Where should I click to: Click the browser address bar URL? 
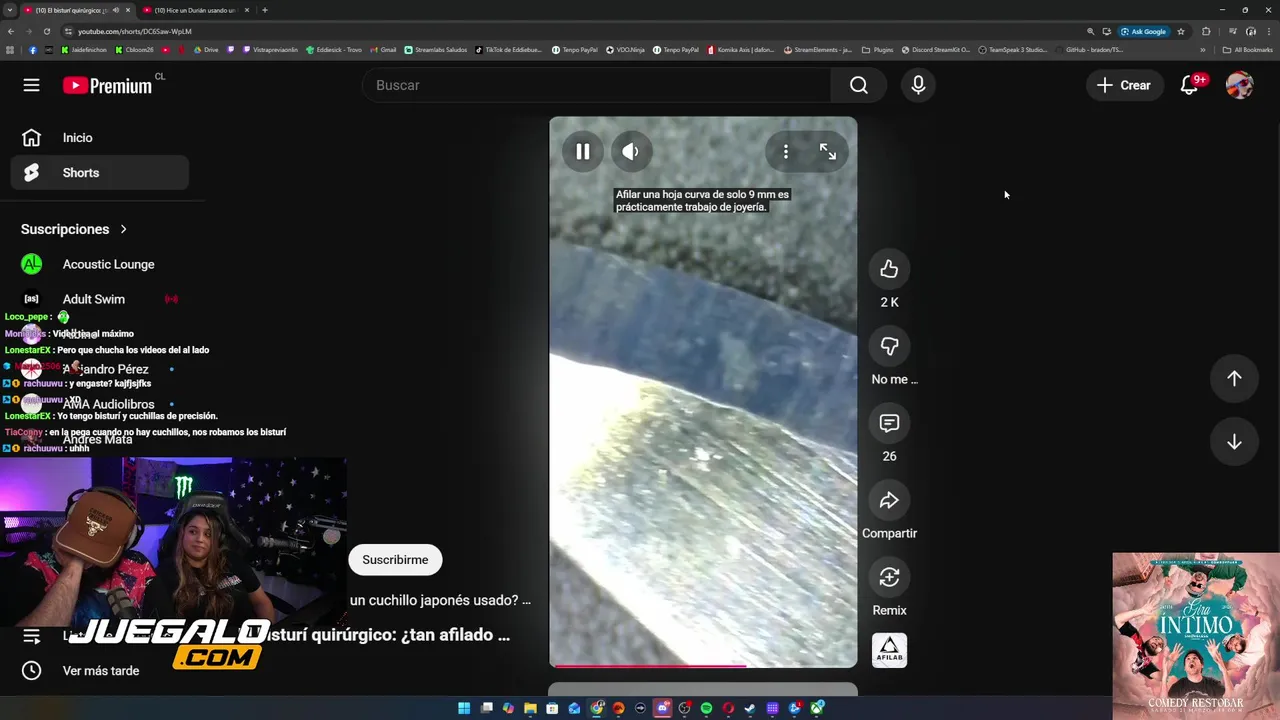tap(134, 31)
